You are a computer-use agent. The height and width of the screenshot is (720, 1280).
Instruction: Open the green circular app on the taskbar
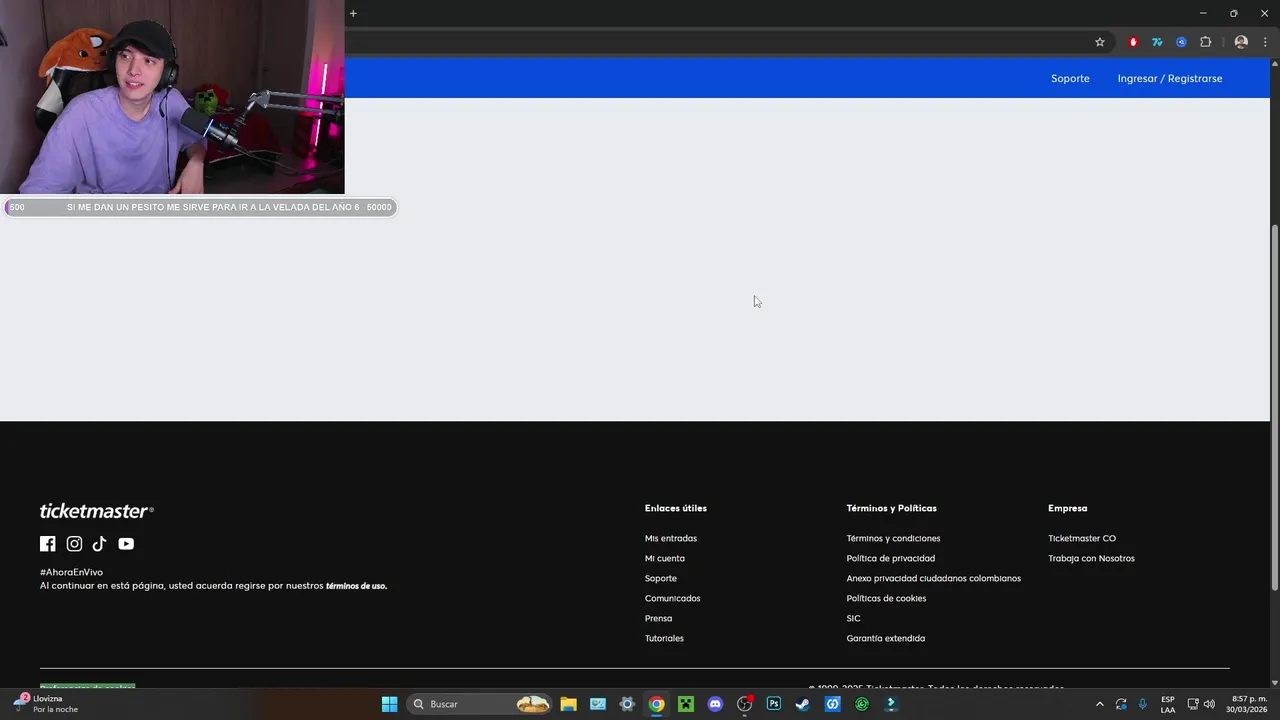coord(862,704)
